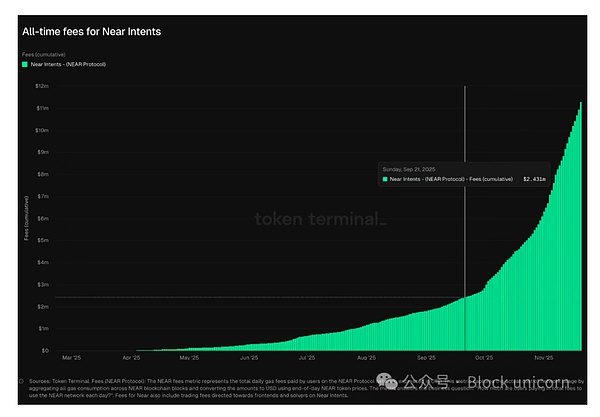Select the Mar '25 x-axis label

click(x=72, y=357)
